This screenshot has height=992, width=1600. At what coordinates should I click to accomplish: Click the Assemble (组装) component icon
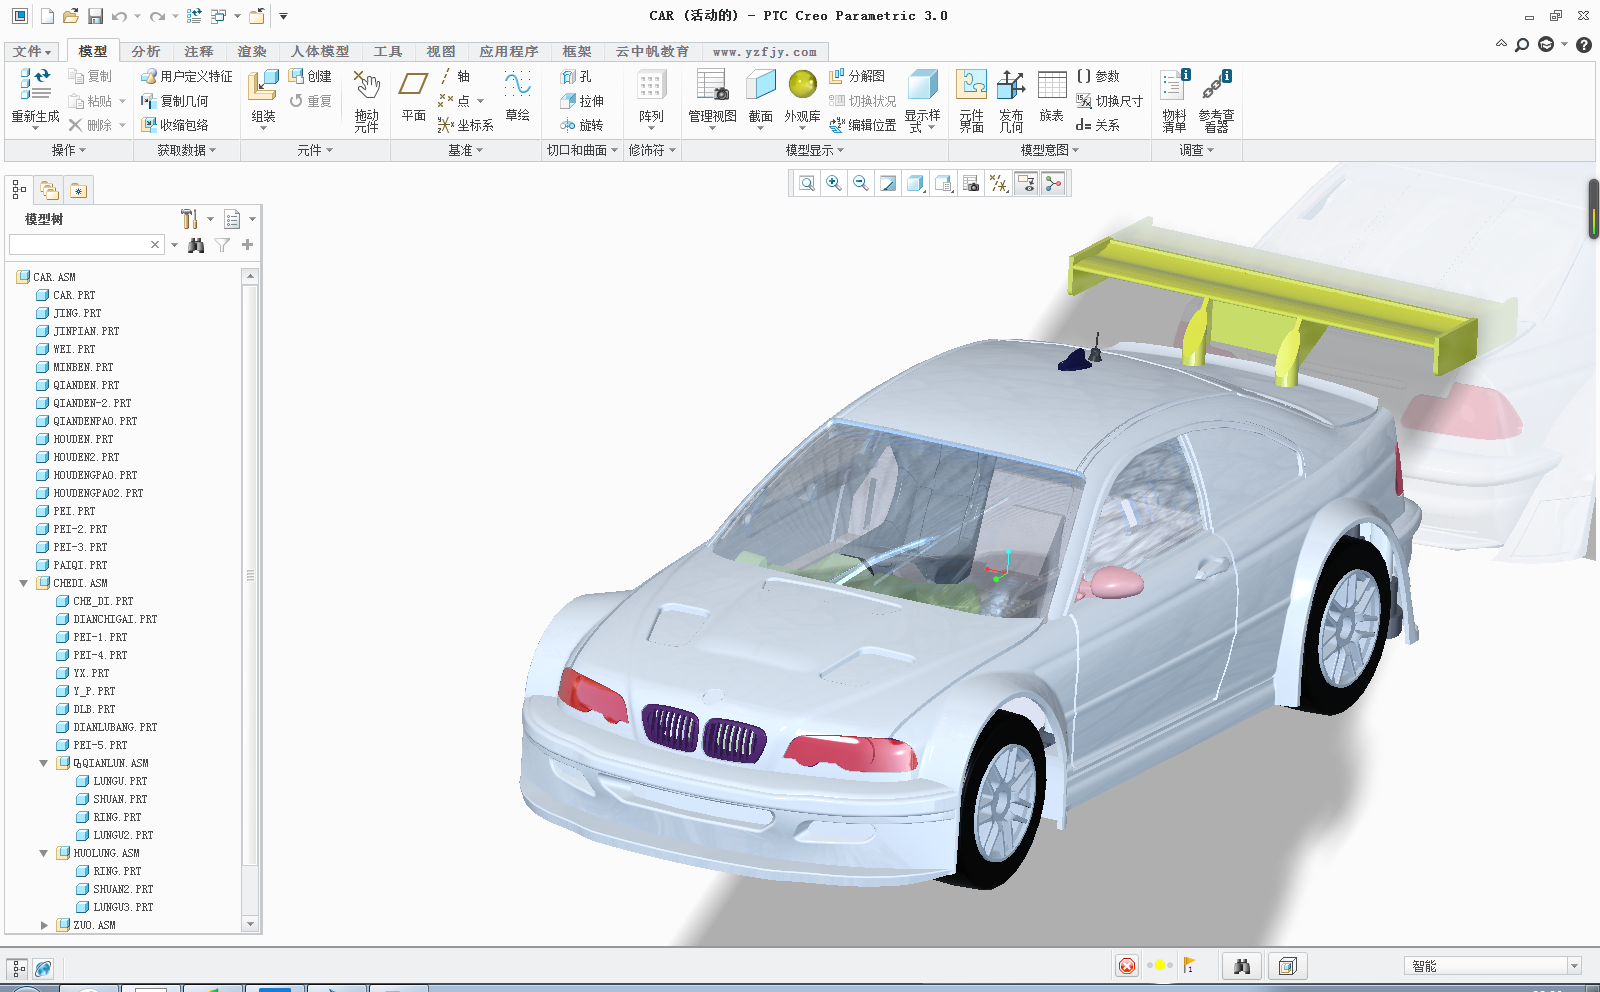(x=263, y=86)
